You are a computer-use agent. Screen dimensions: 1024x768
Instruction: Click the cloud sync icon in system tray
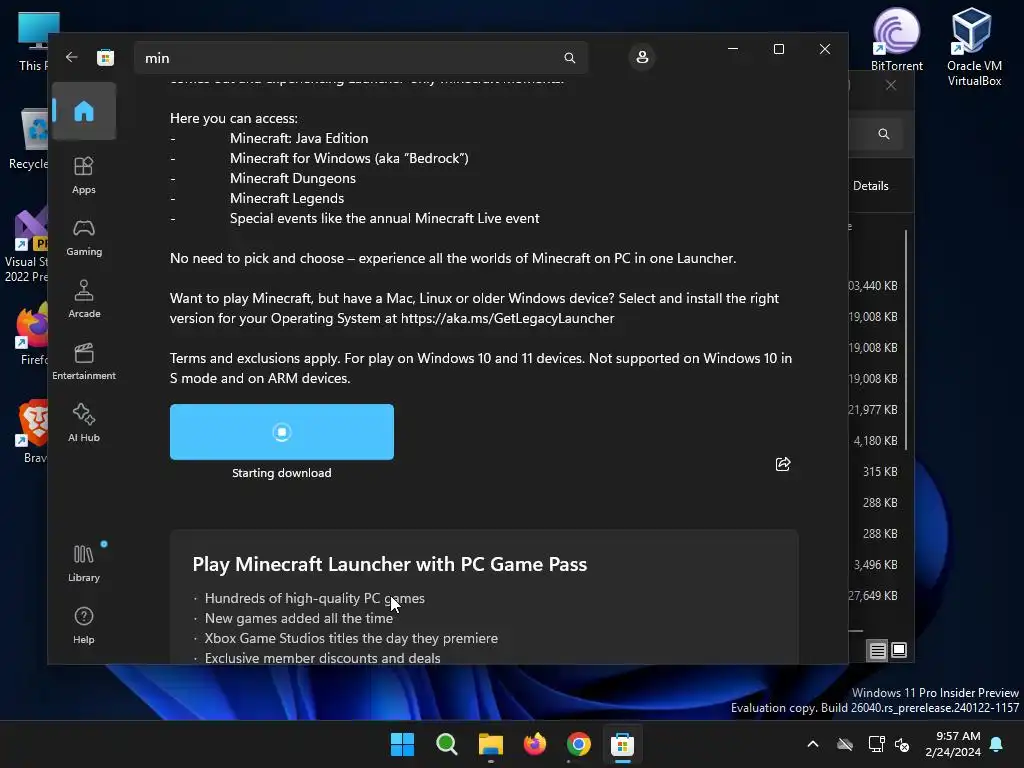click(x=845, y=744)
